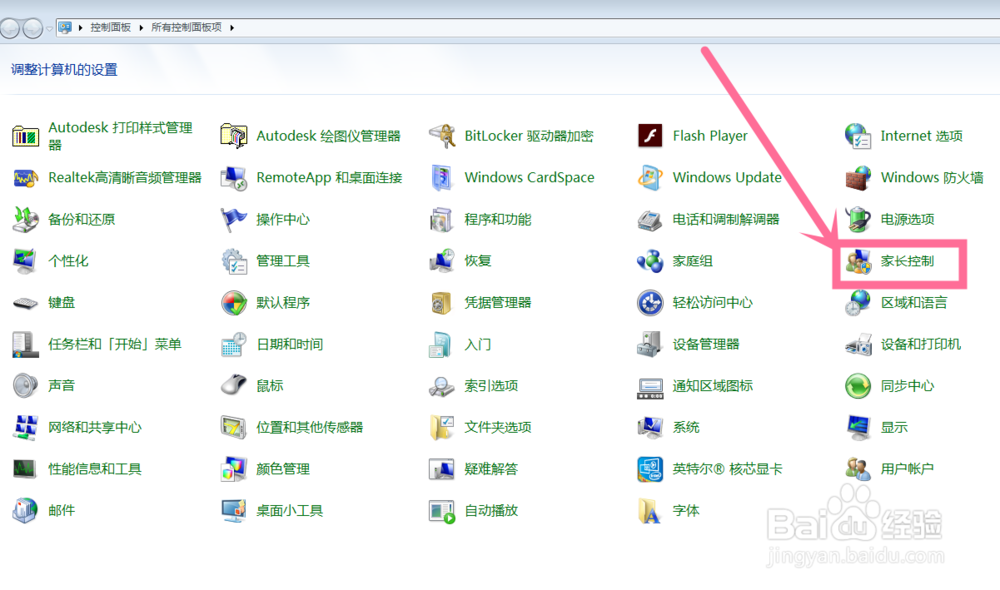Click the 字体 icon
This screenshot has width=1000, height=590.
coord(650,511)
